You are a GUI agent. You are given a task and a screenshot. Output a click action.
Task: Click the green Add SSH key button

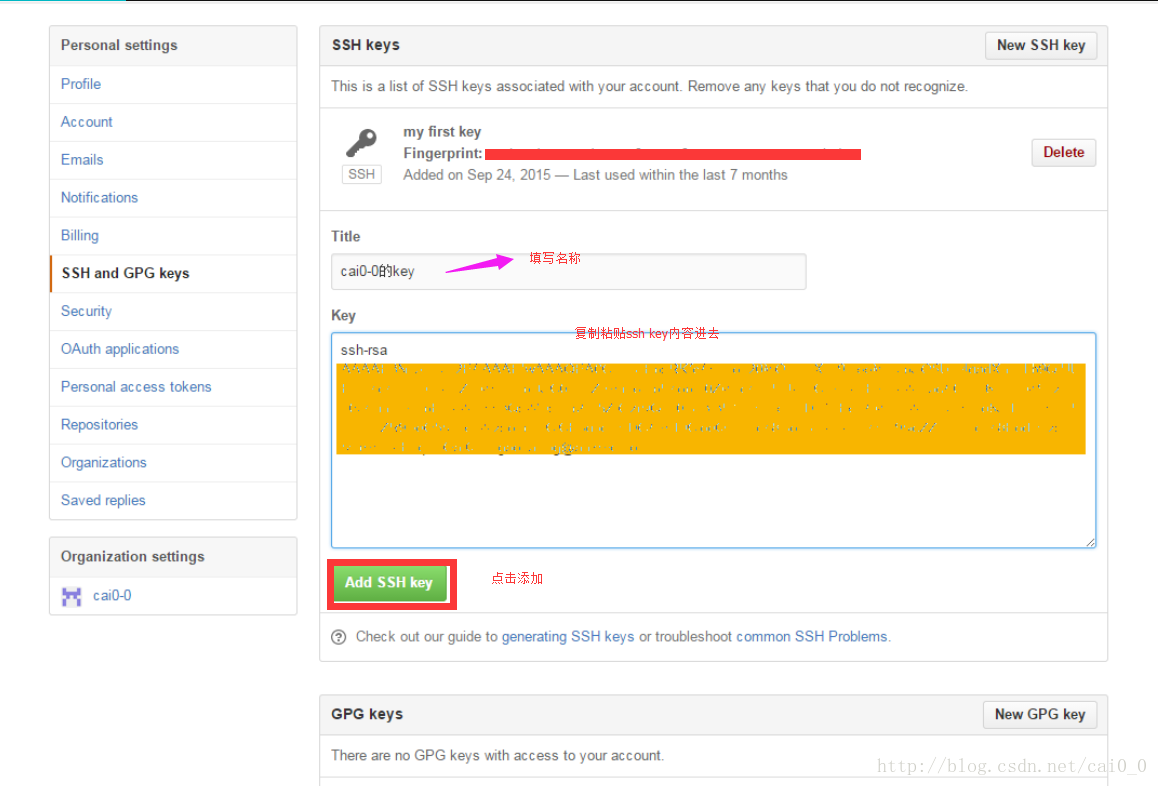pos(389,583)
